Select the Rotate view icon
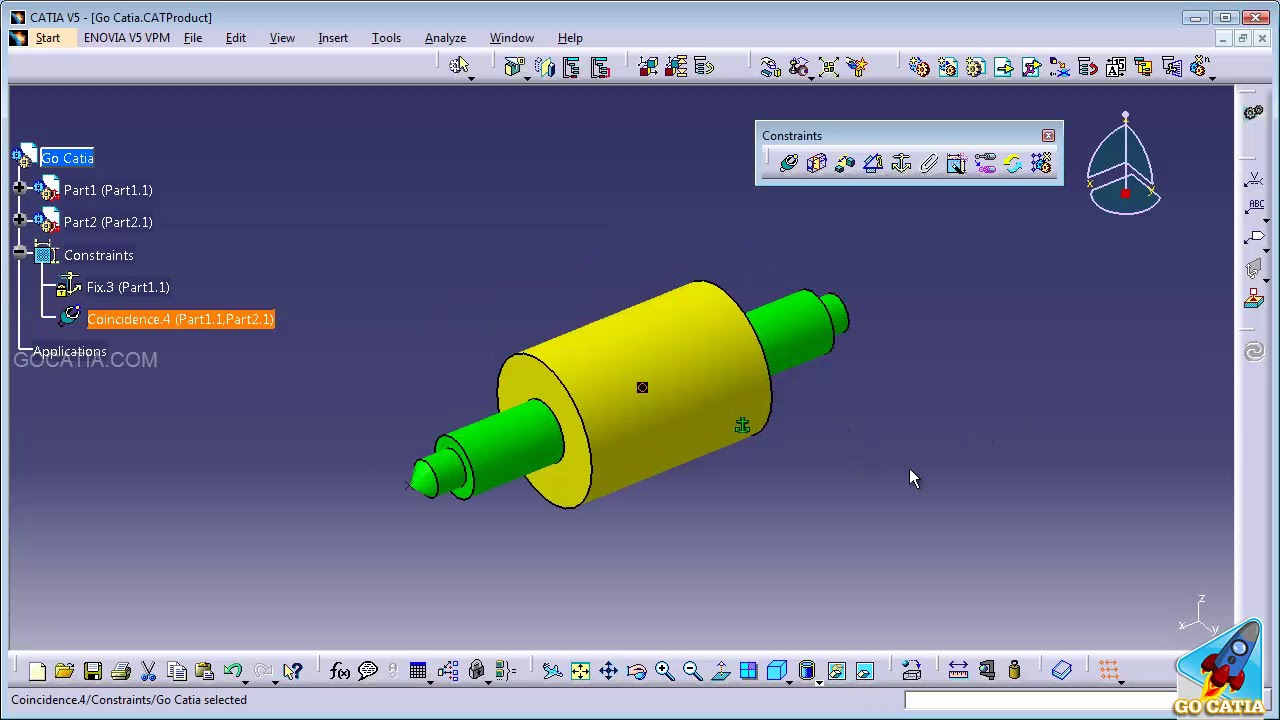1280x720 pixels. pos(636,671)
